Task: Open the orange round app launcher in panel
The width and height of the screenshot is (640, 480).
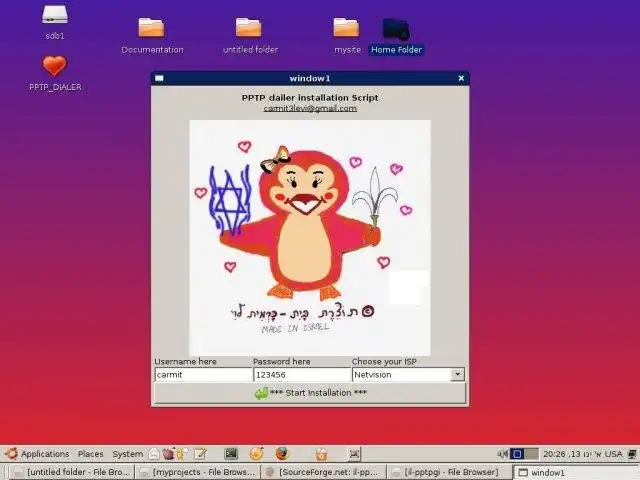Action: (257, 453)
